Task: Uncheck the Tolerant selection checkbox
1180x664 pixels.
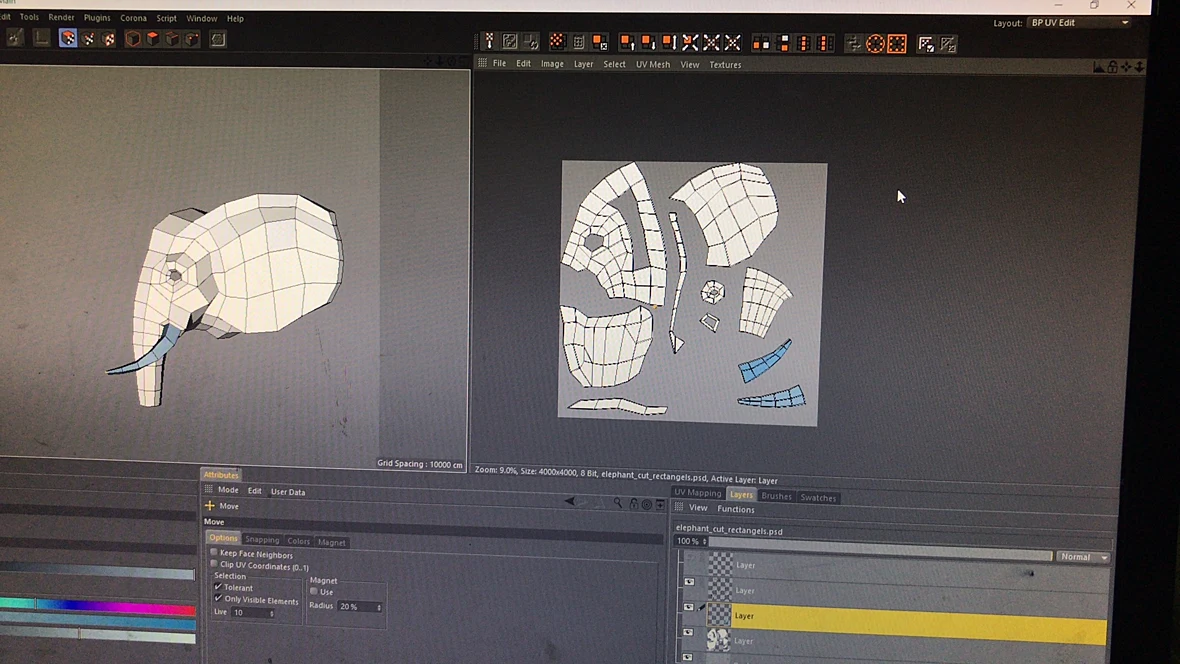Action: pos(218,586)
